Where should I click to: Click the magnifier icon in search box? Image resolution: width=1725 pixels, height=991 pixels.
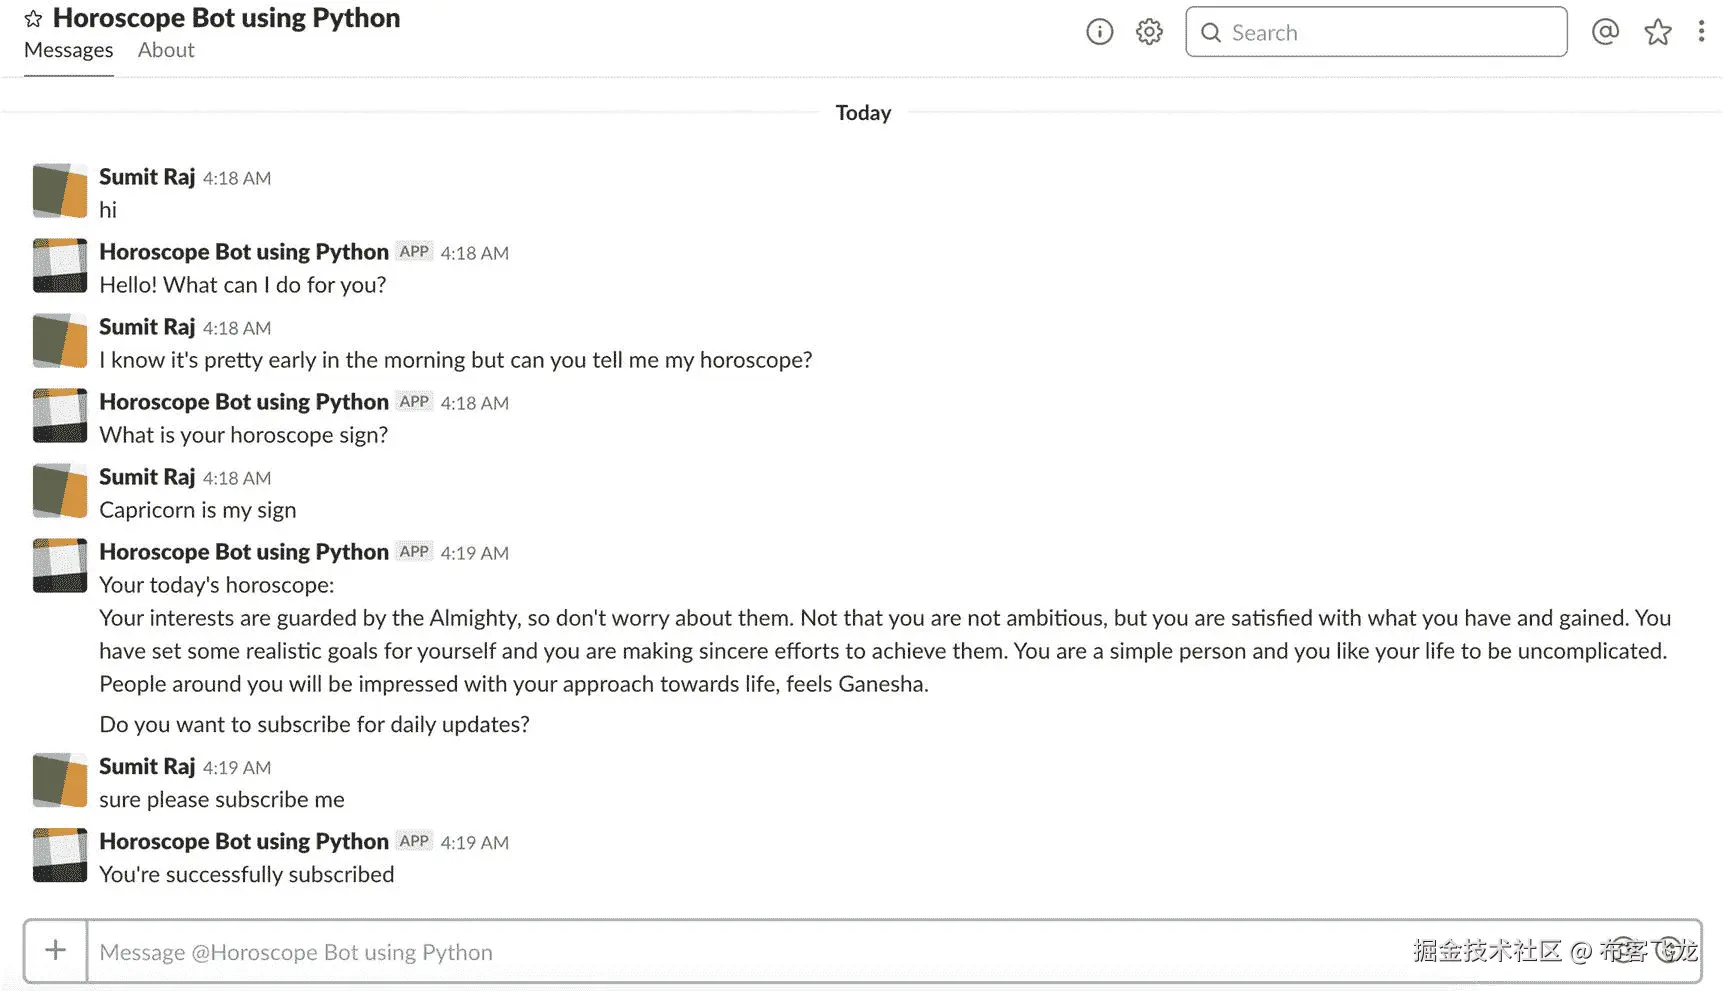1210,33
